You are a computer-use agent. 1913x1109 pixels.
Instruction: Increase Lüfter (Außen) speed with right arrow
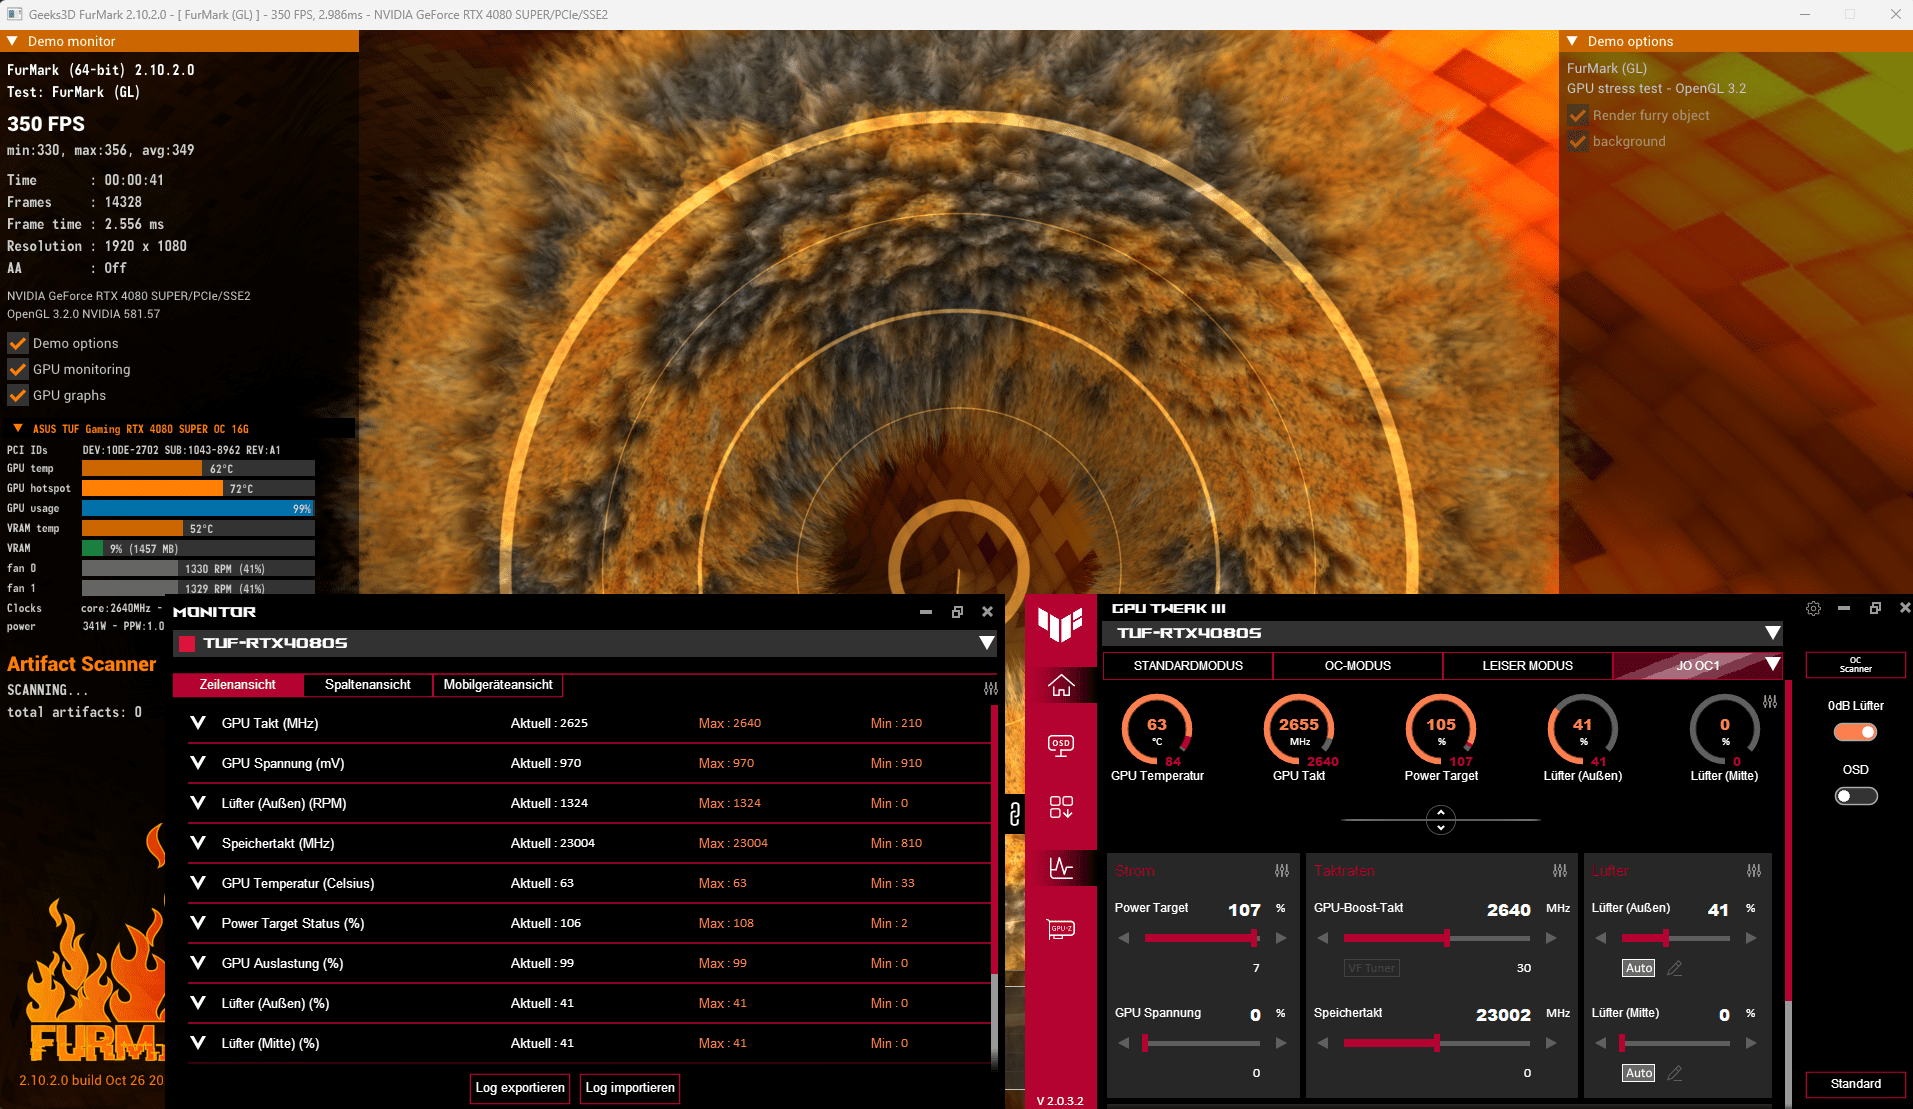coord(1751,938)
